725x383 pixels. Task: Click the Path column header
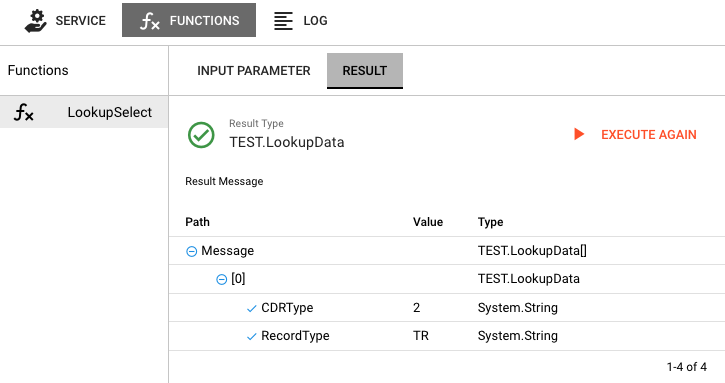(x=197, y=222)
